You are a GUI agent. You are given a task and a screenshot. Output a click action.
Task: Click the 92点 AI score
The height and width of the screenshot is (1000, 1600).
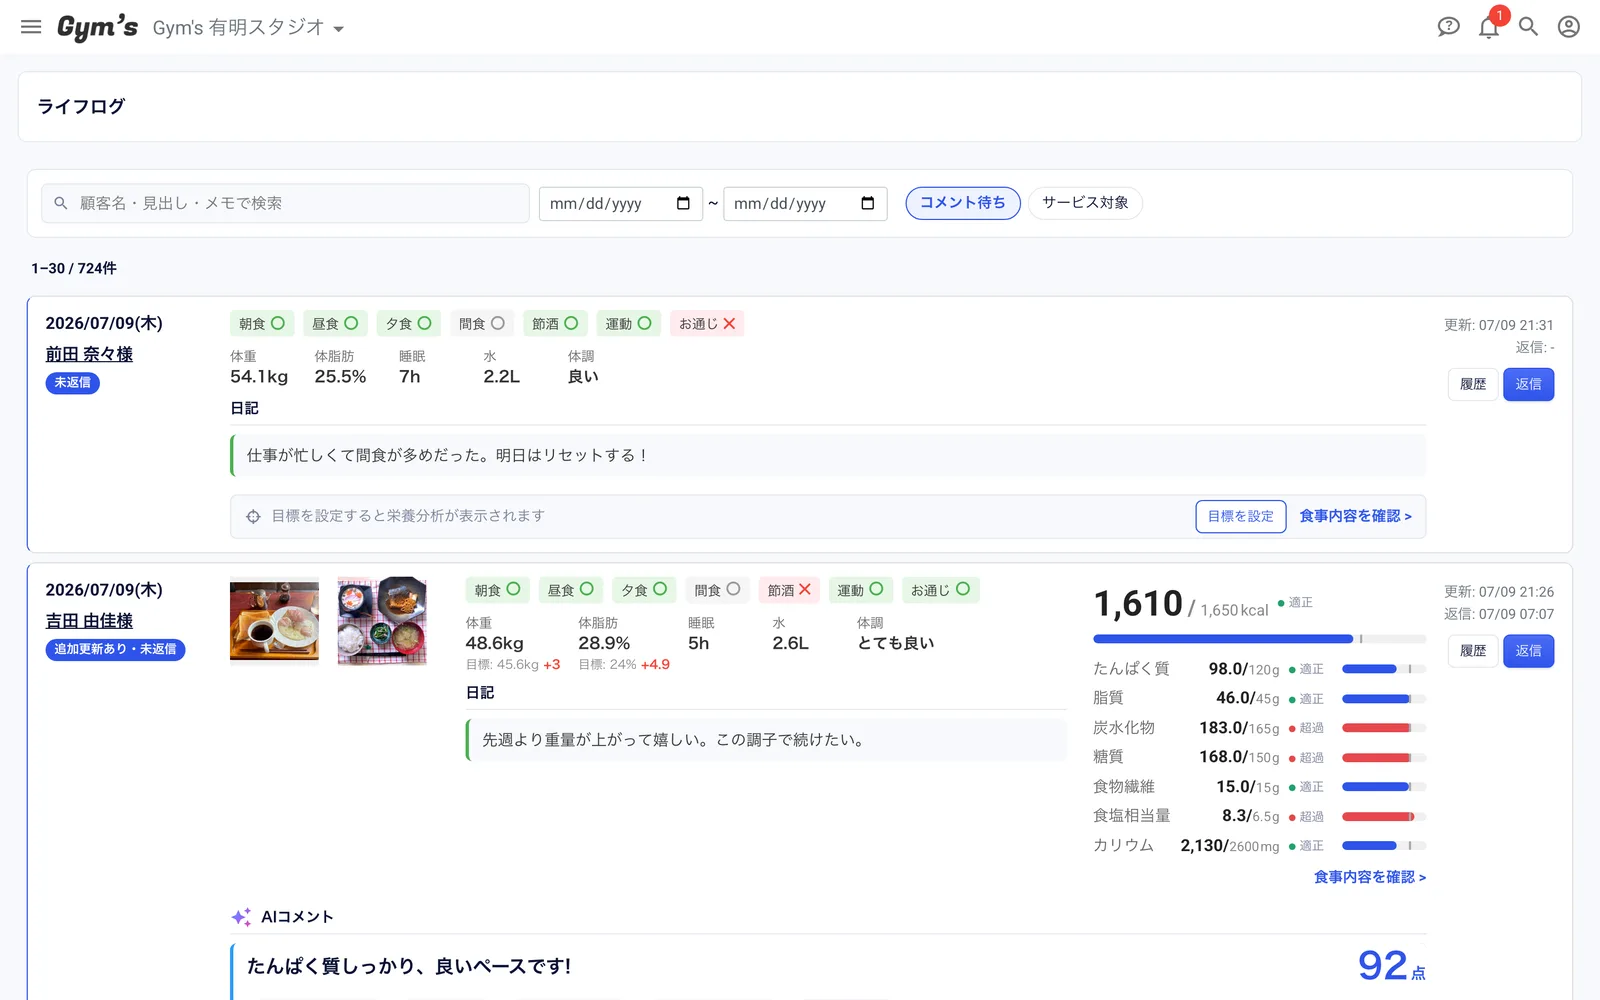tap(1391, 965)
